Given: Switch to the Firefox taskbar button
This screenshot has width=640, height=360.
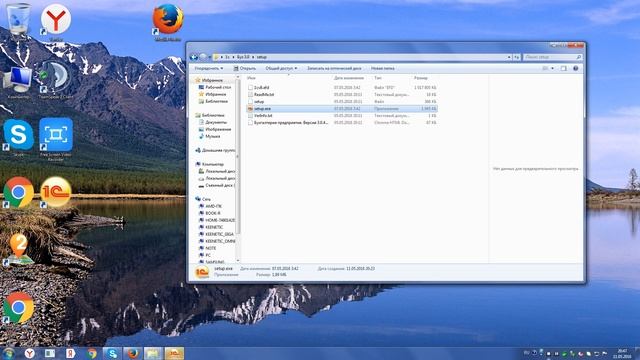Looking at the screenshot, I should click(x=132, y=353).
